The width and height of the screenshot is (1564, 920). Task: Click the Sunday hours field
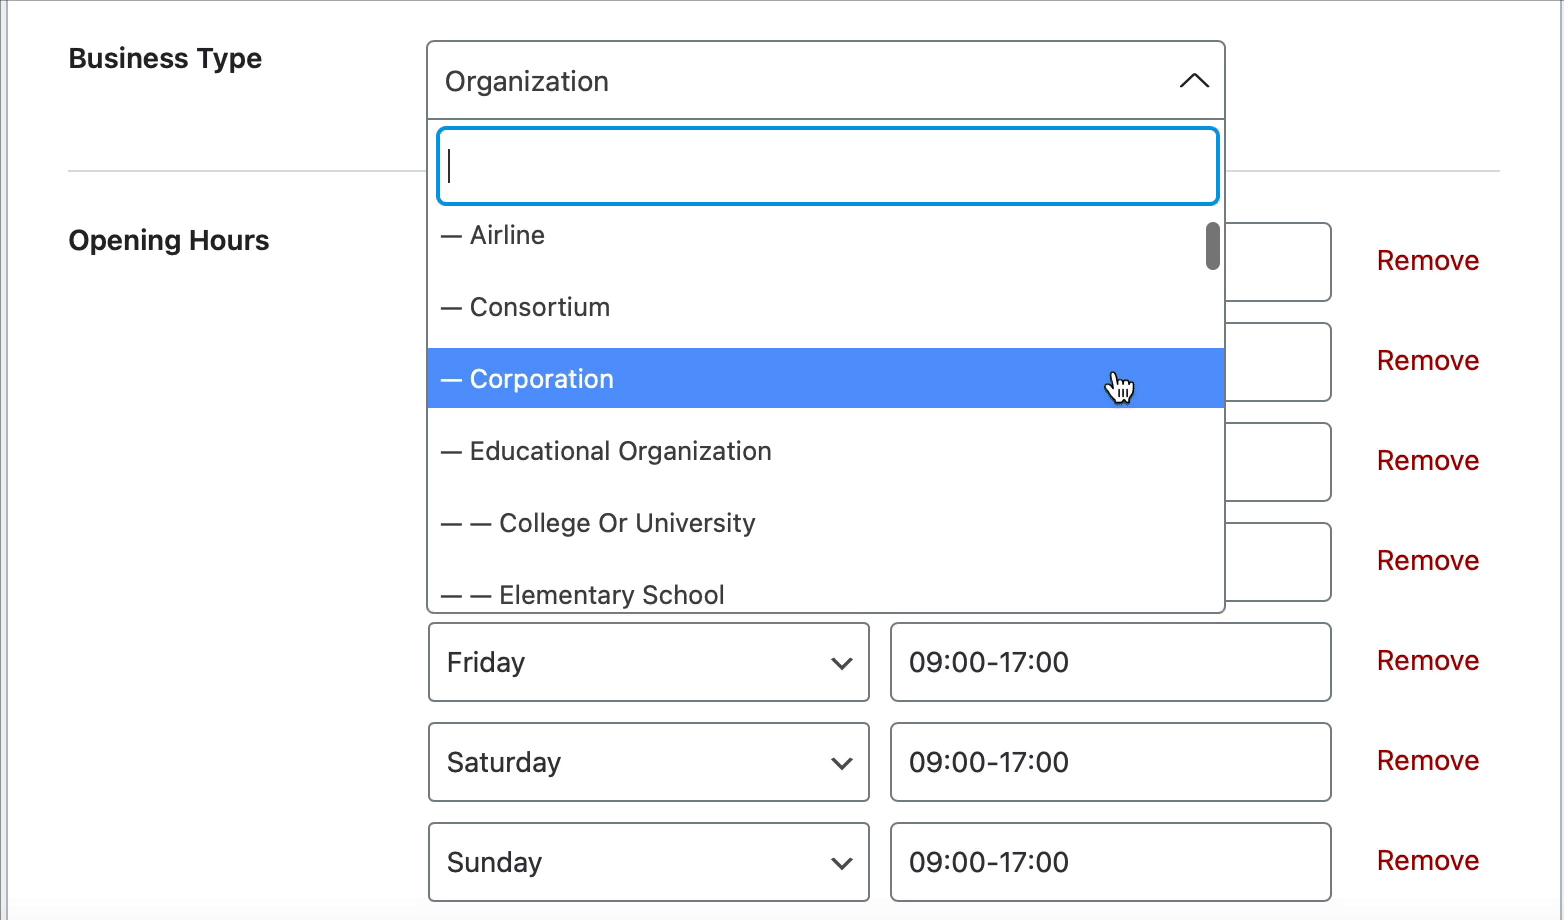(x=1110, y=862)
